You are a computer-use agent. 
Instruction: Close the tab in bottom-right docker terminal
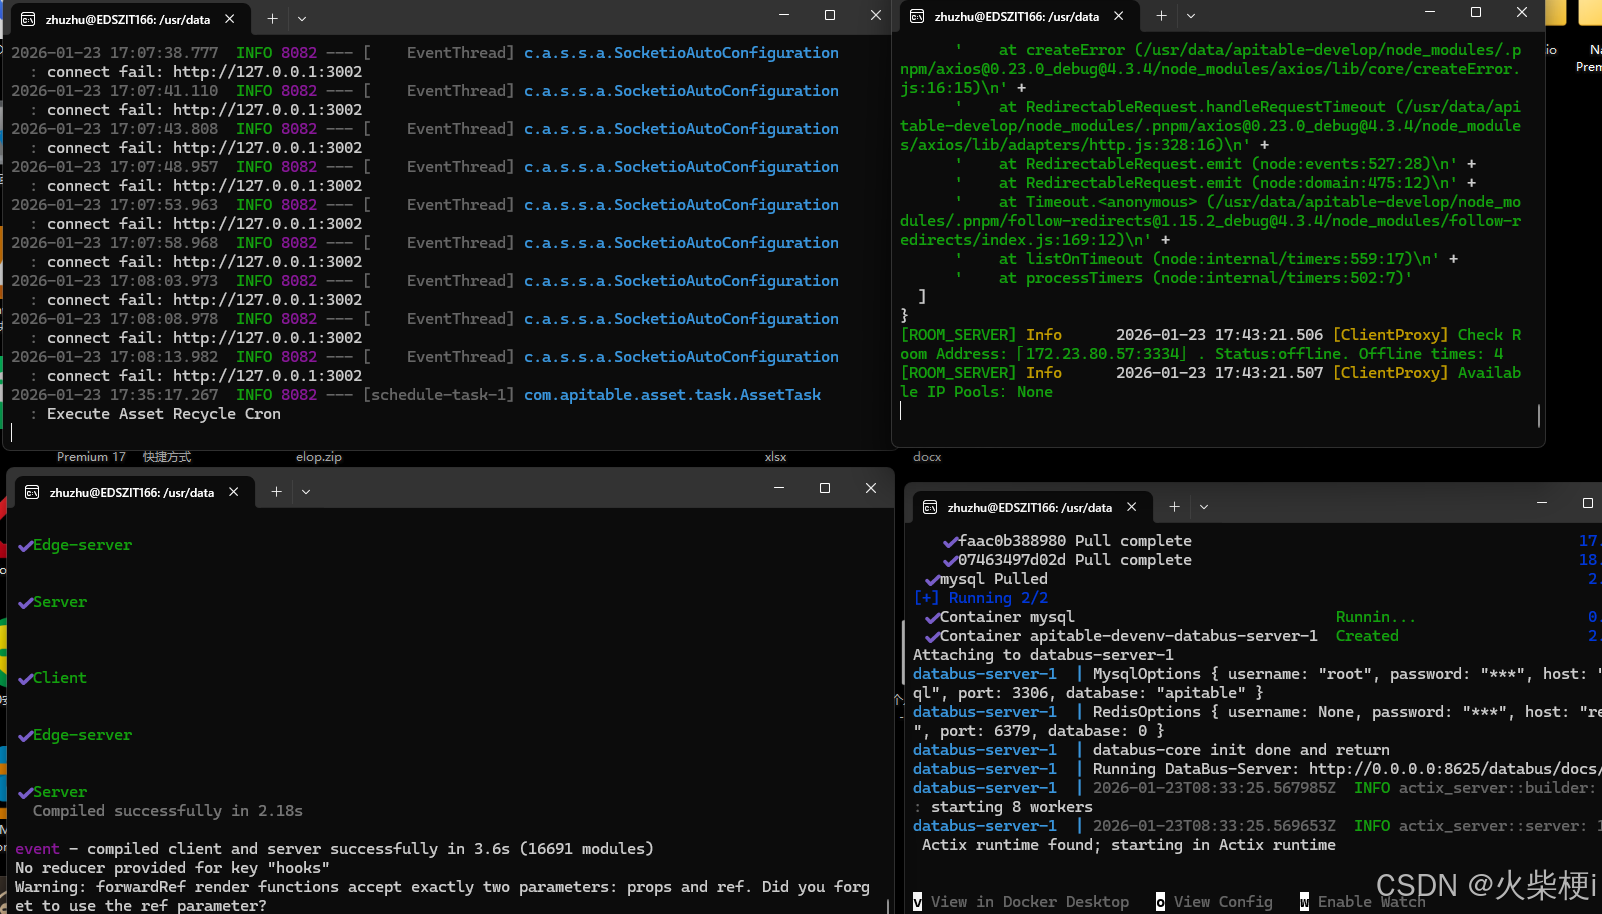click(1132, 507)
